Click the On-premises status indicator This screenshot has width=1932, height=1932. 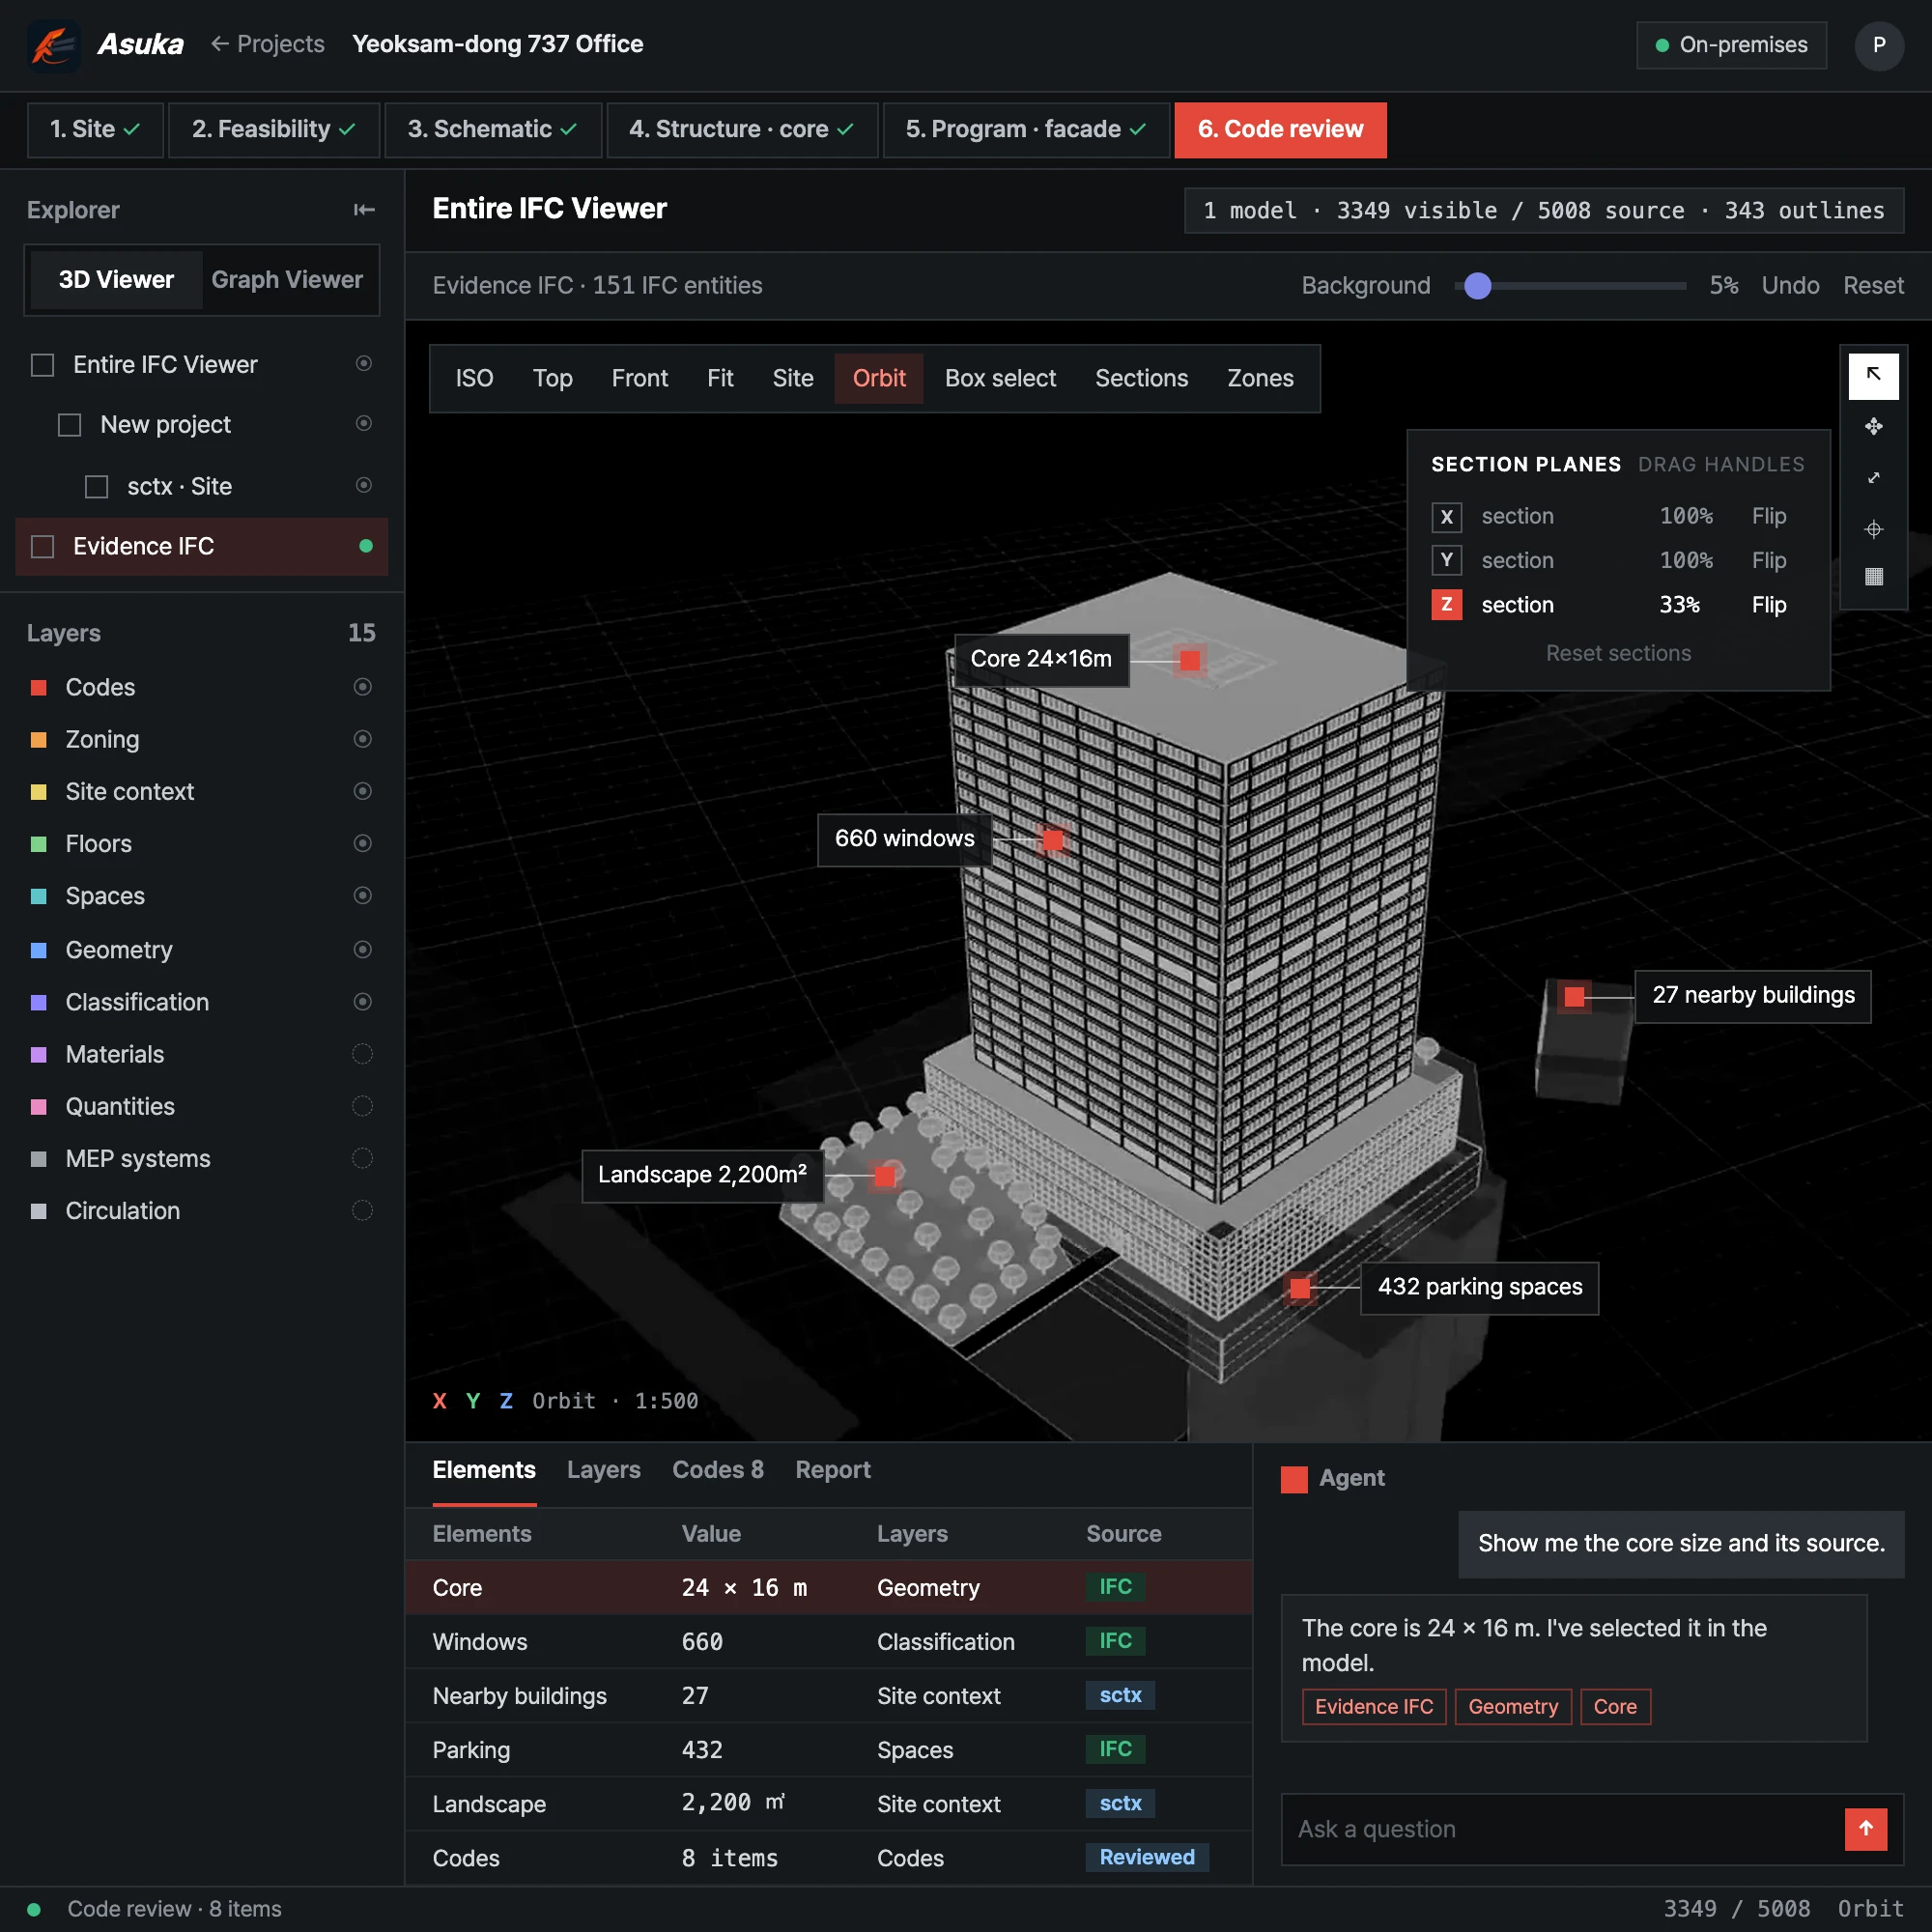(x=1731, y=45)
